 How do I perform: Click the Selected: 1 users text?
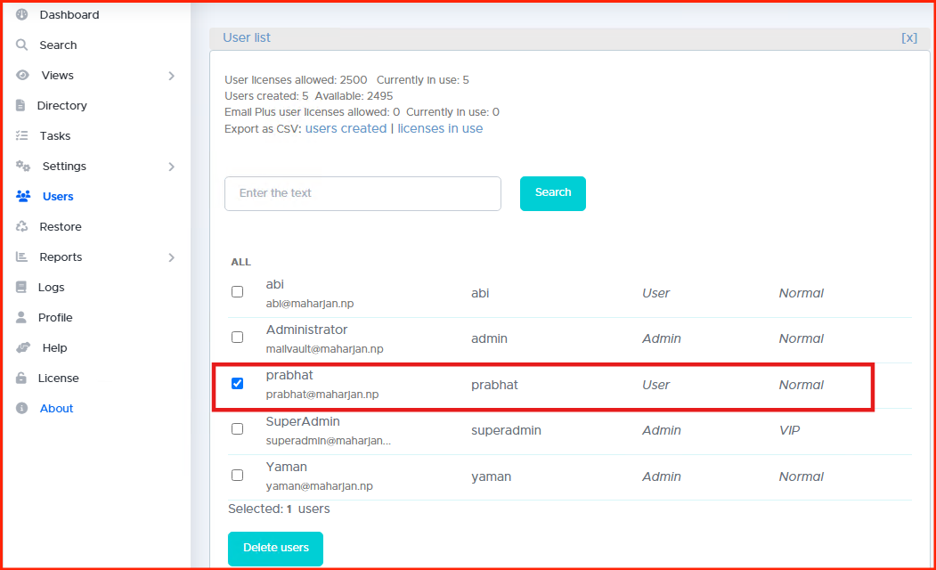point(279,509)
